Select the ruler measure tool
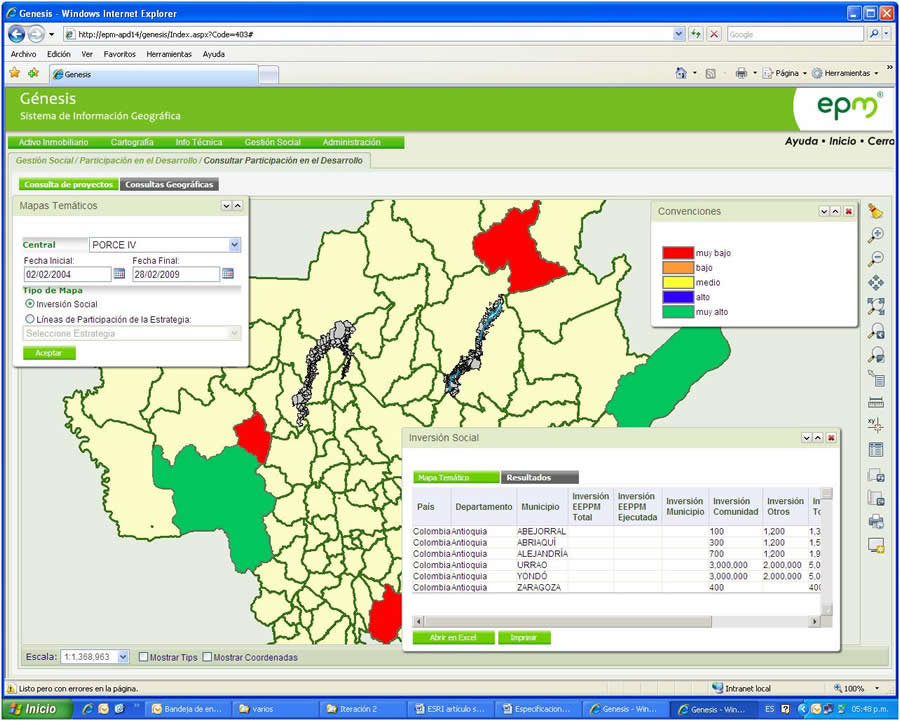This screenshot has height=721, width=900. coord(876,402)
